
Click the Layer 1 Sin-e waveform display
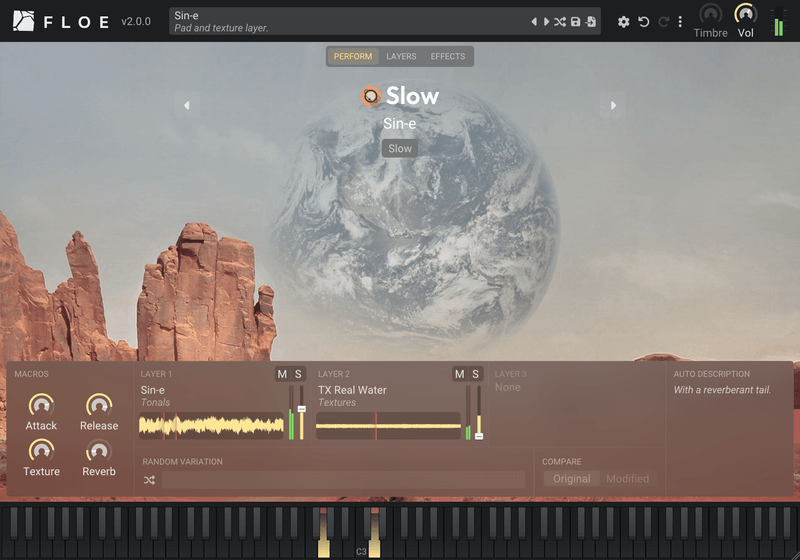tap(211, 426)
